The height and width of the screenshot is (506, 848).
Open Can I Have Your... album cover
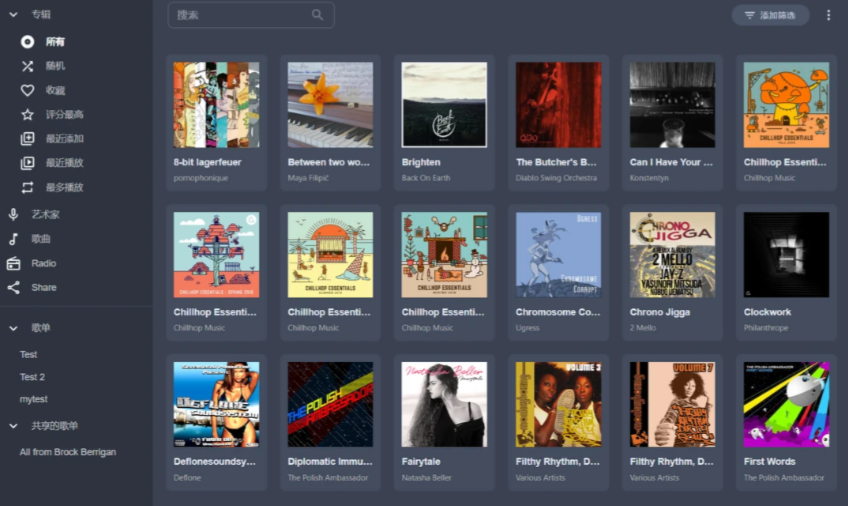click(x=672, y=104)
